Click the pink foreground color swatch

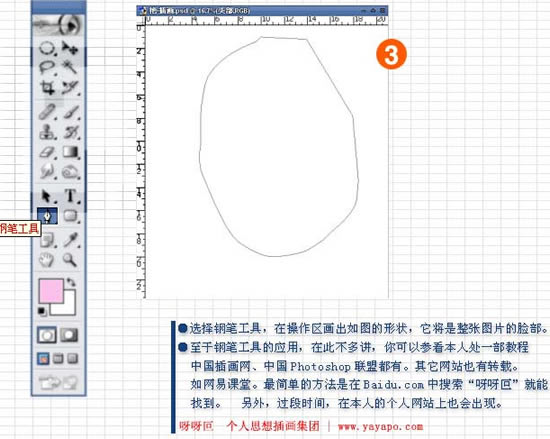coord(51,290)
